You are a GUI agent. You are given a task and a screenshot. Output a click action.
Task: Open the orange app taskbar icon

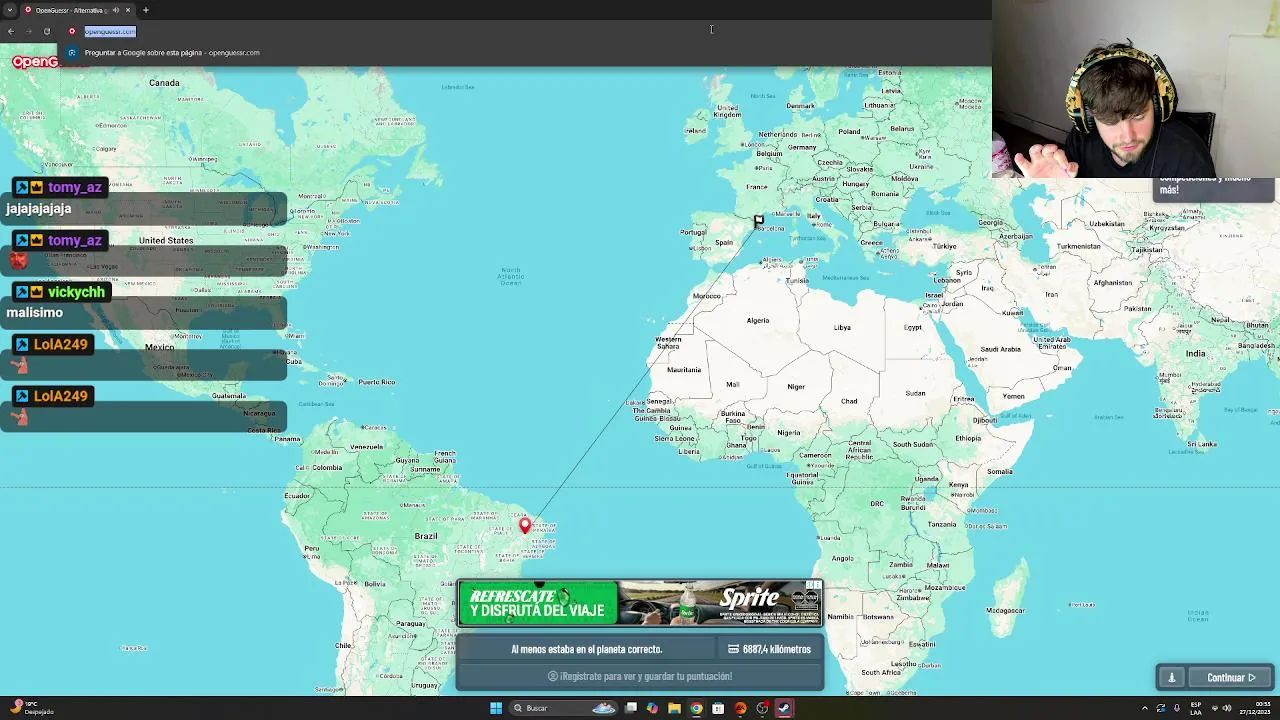pyautogui.click(x=741, y=708)
